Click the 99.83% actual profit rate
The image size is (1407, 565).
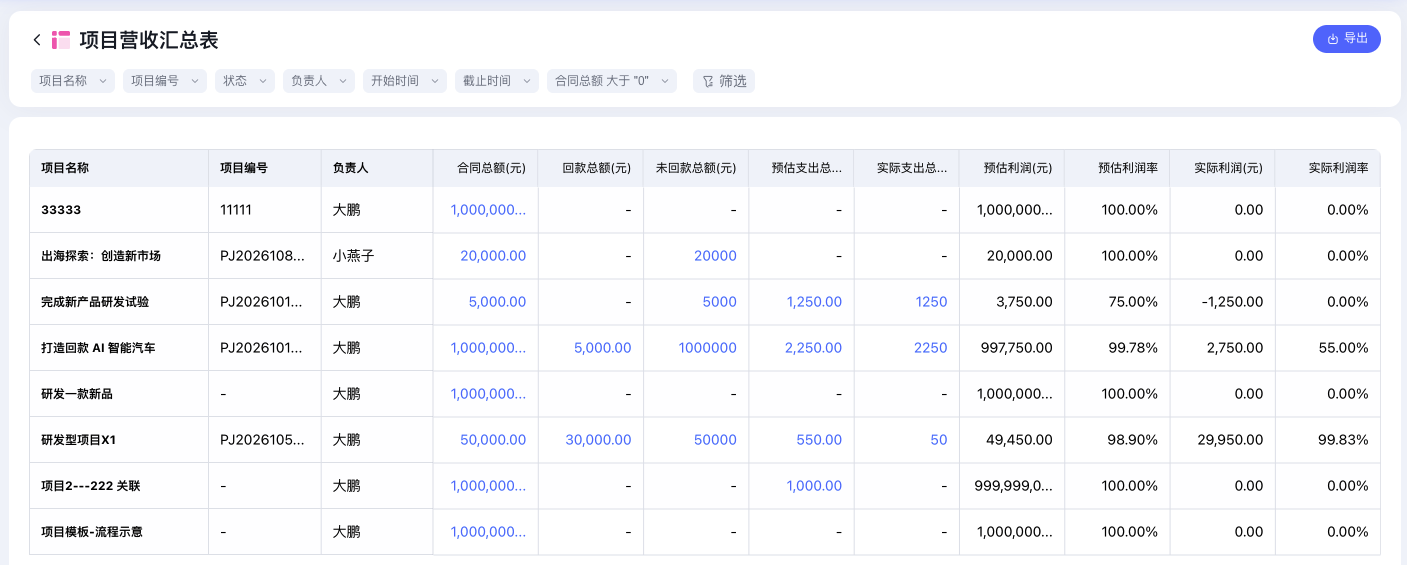(x=1343, y=440)
